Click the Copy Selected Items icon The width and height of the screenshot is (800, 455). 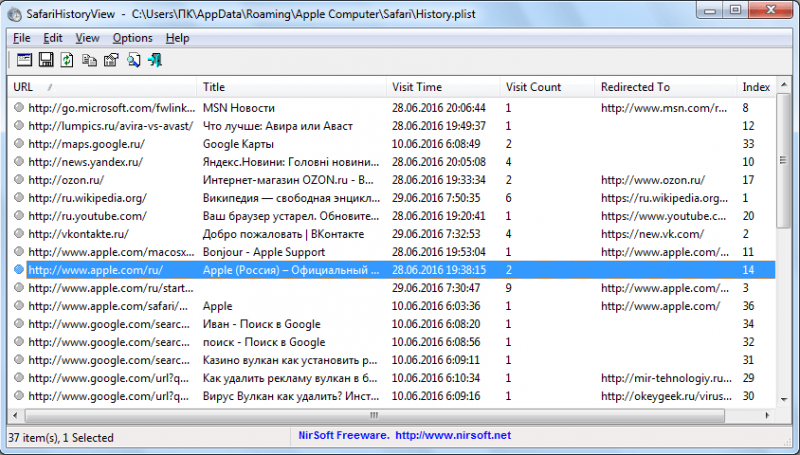[x=89, y=60]
